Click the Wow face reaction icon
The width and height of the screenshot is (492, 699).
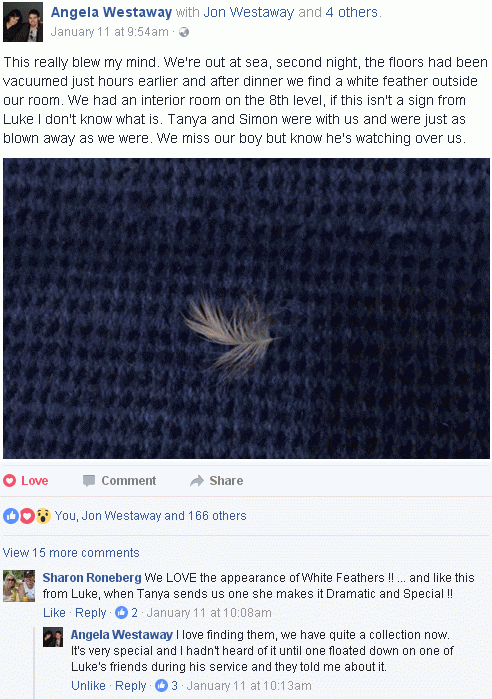[43, 516]
